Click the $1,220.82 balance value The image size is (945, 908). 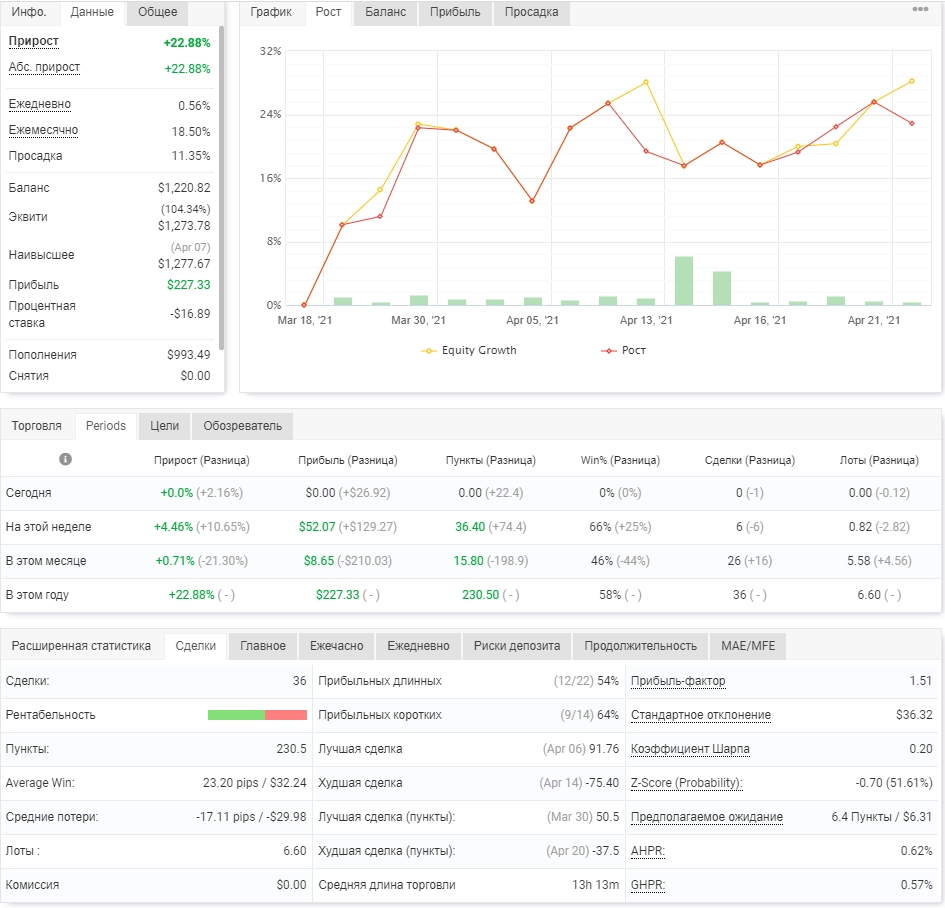pos(184,188)
